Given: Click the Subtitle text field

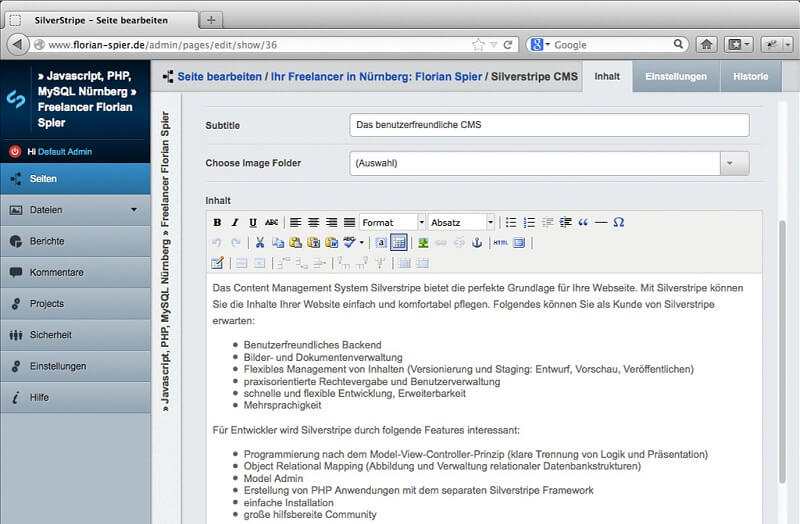Looking at the screenshot, I should tap(549, 125).
